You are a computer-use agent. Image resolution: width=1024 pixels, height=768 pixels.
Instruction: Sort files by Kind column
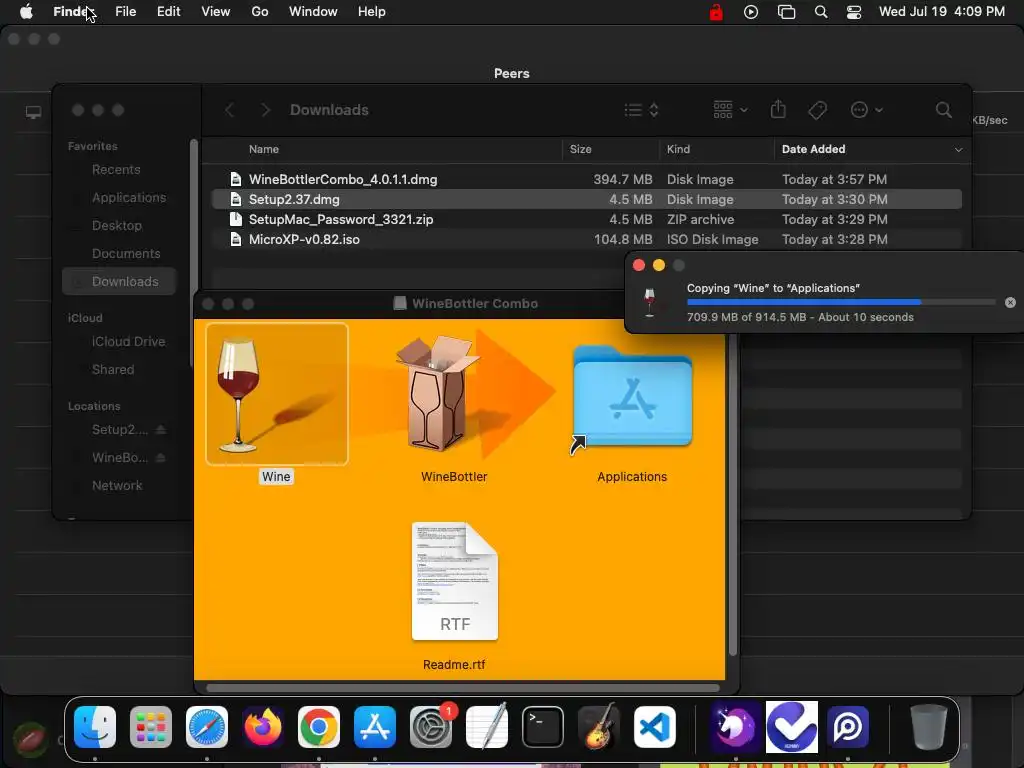(x=678, y=149)
